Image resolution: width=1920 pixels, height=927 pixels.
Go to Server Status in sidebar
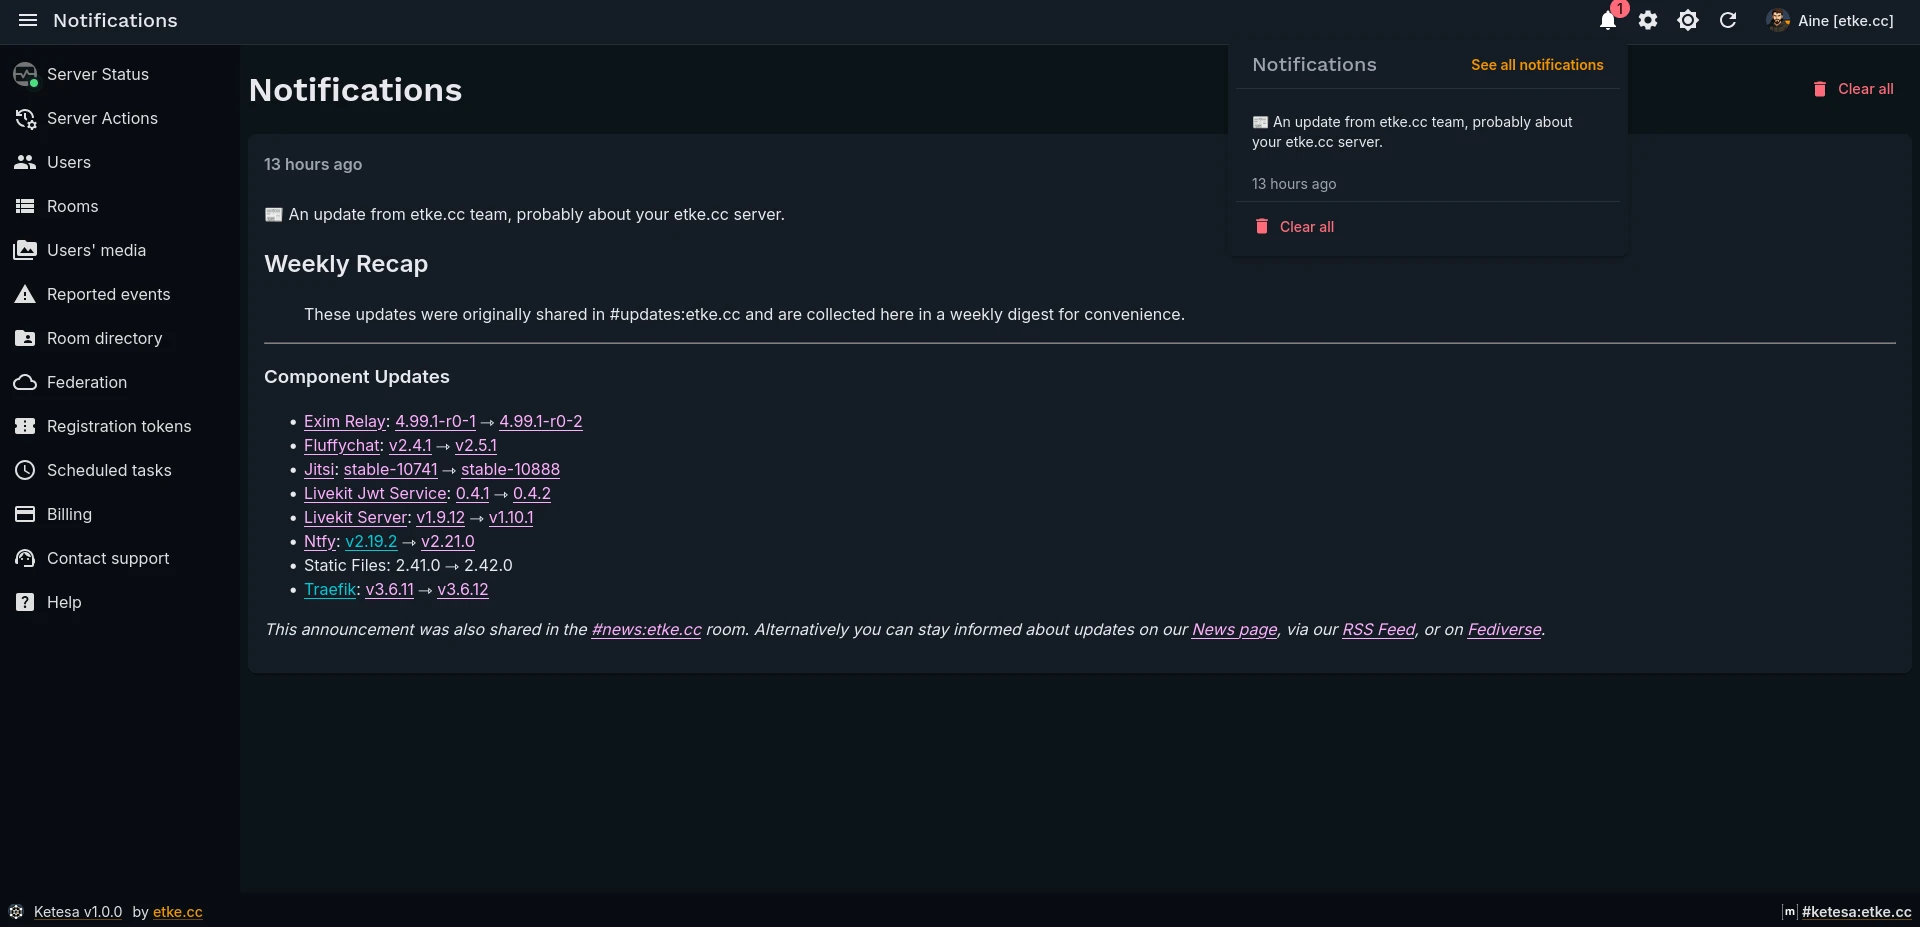(x=120, y=74)
